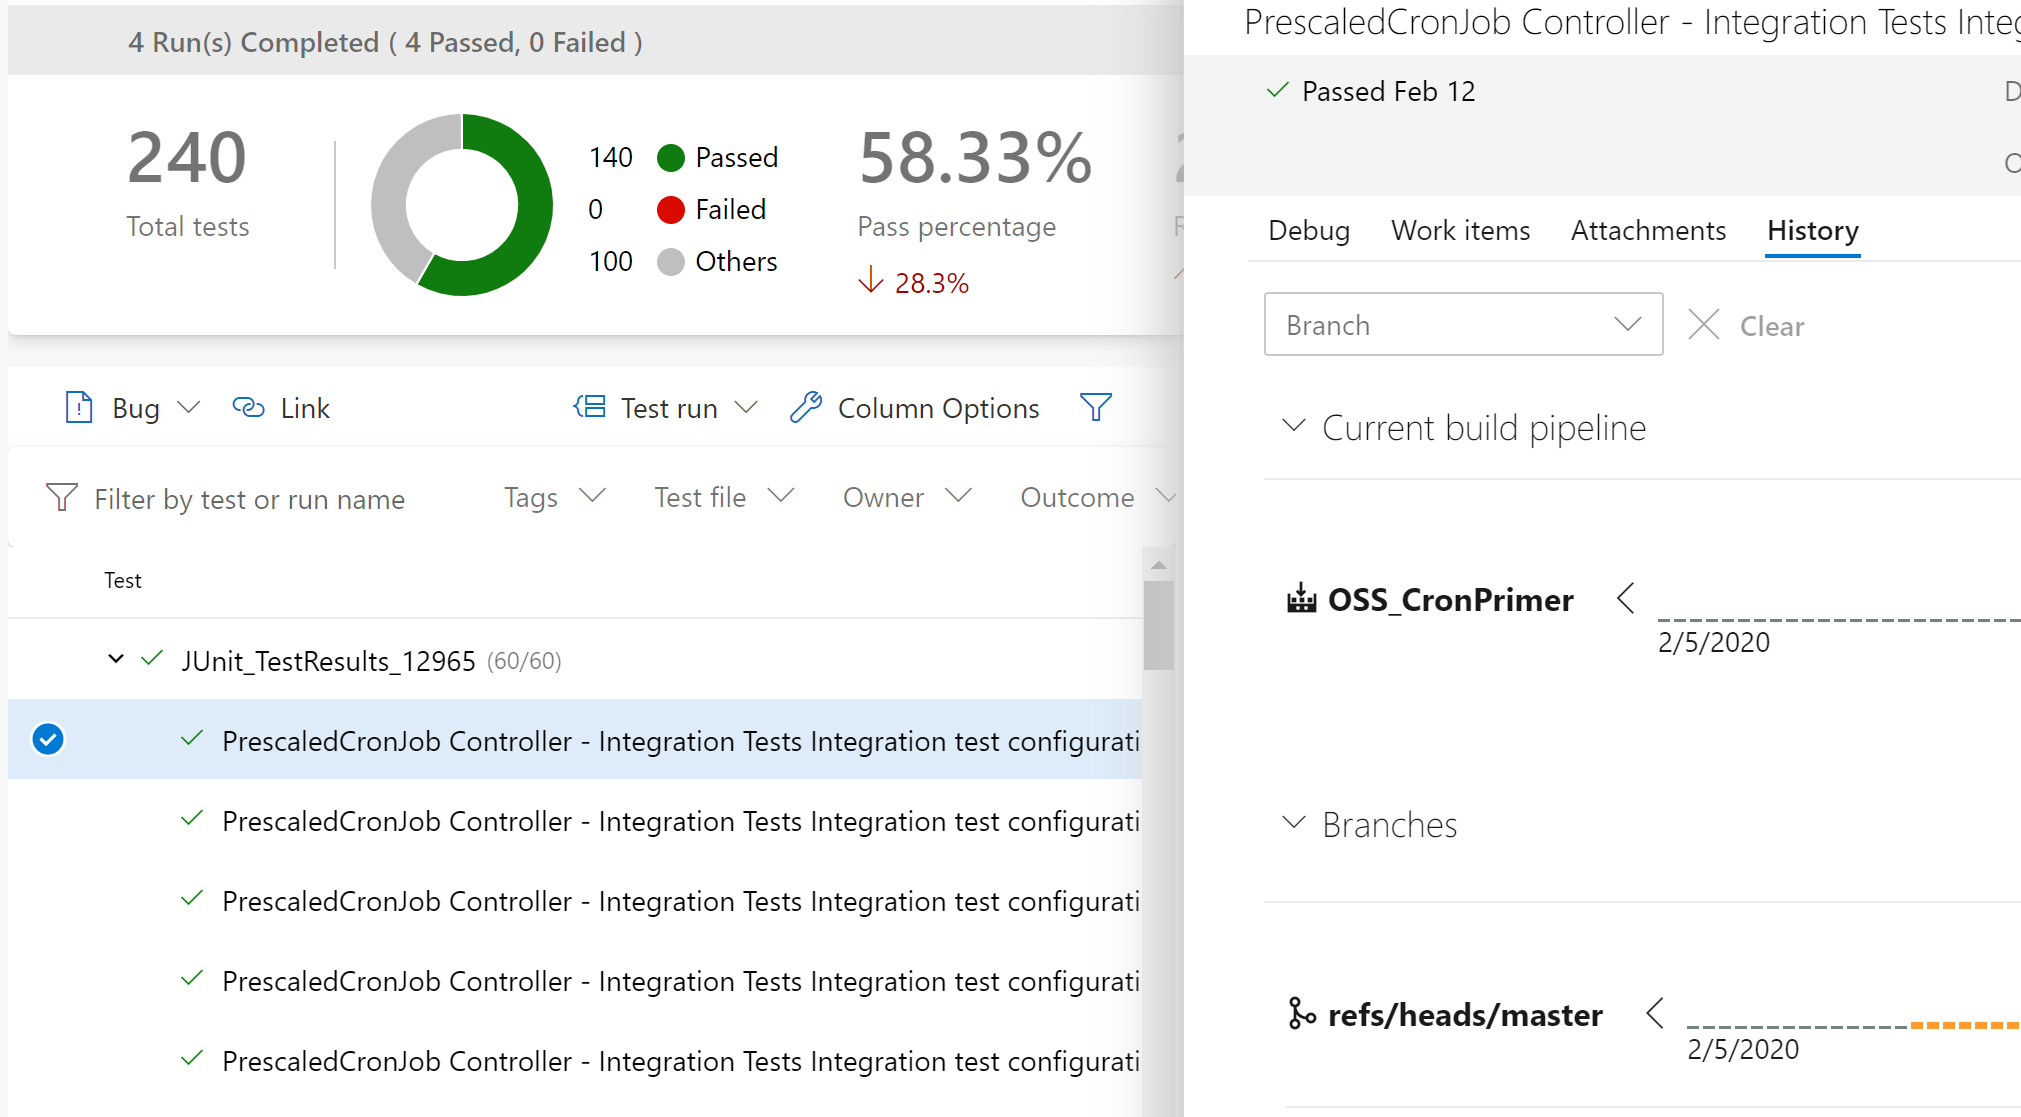Toggle the filter funnel icon in toolbar

pyautogui.click(x=1096, y=407)
